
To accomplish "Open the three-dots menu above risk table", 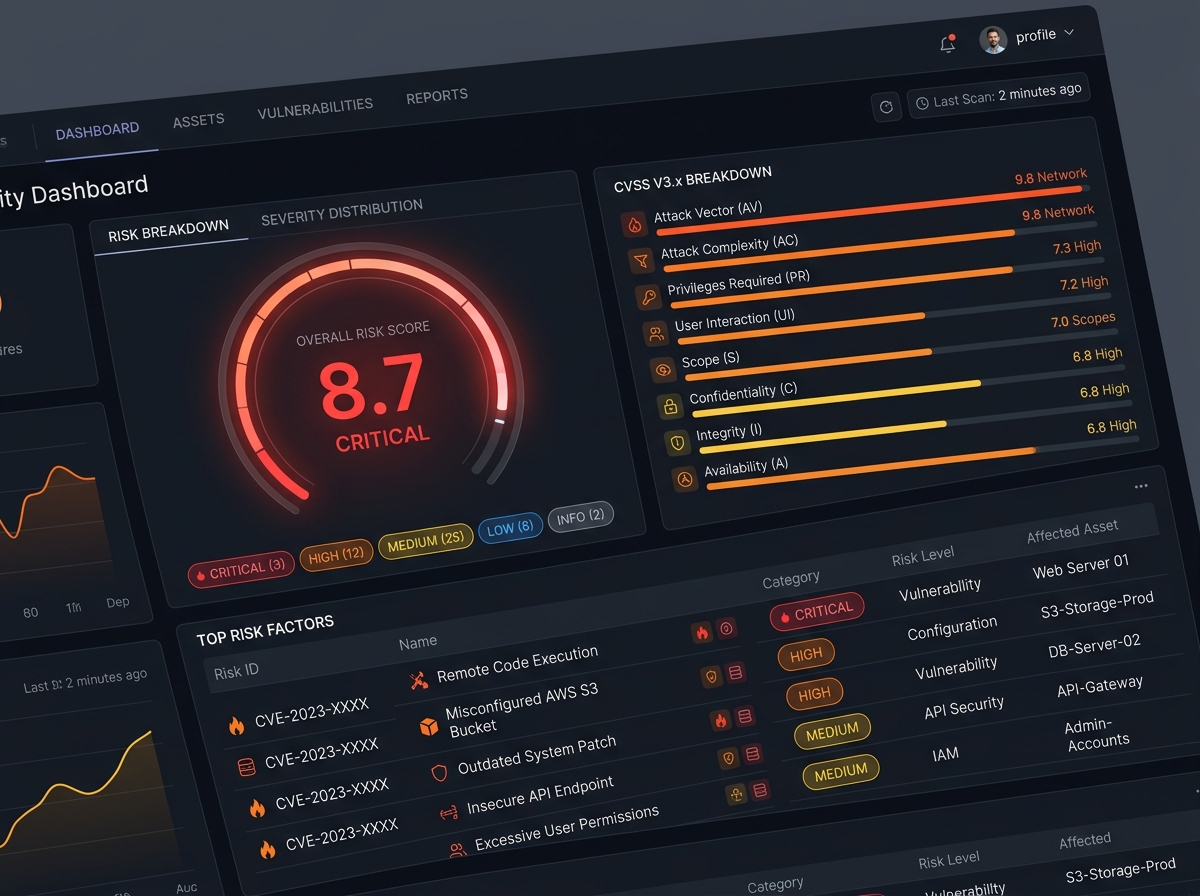I will 1141,487.
